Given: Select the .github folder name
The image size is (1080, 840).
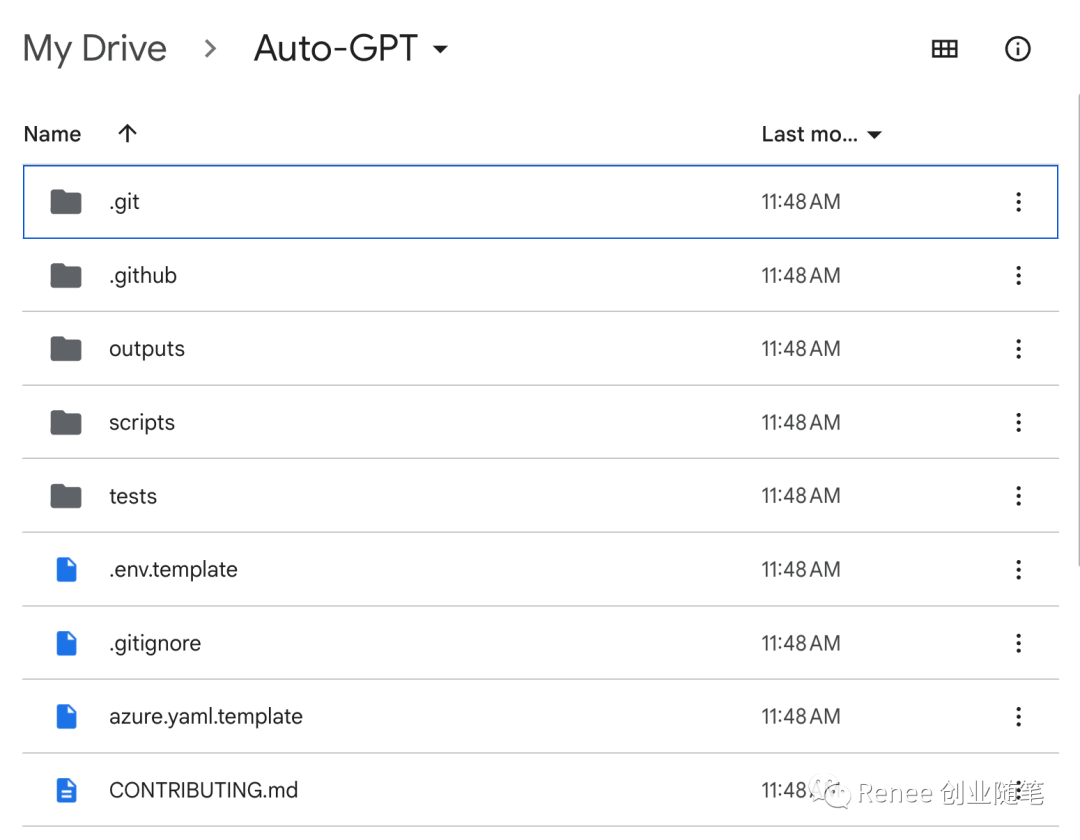Looking at the screenshot, I should 143,276.
